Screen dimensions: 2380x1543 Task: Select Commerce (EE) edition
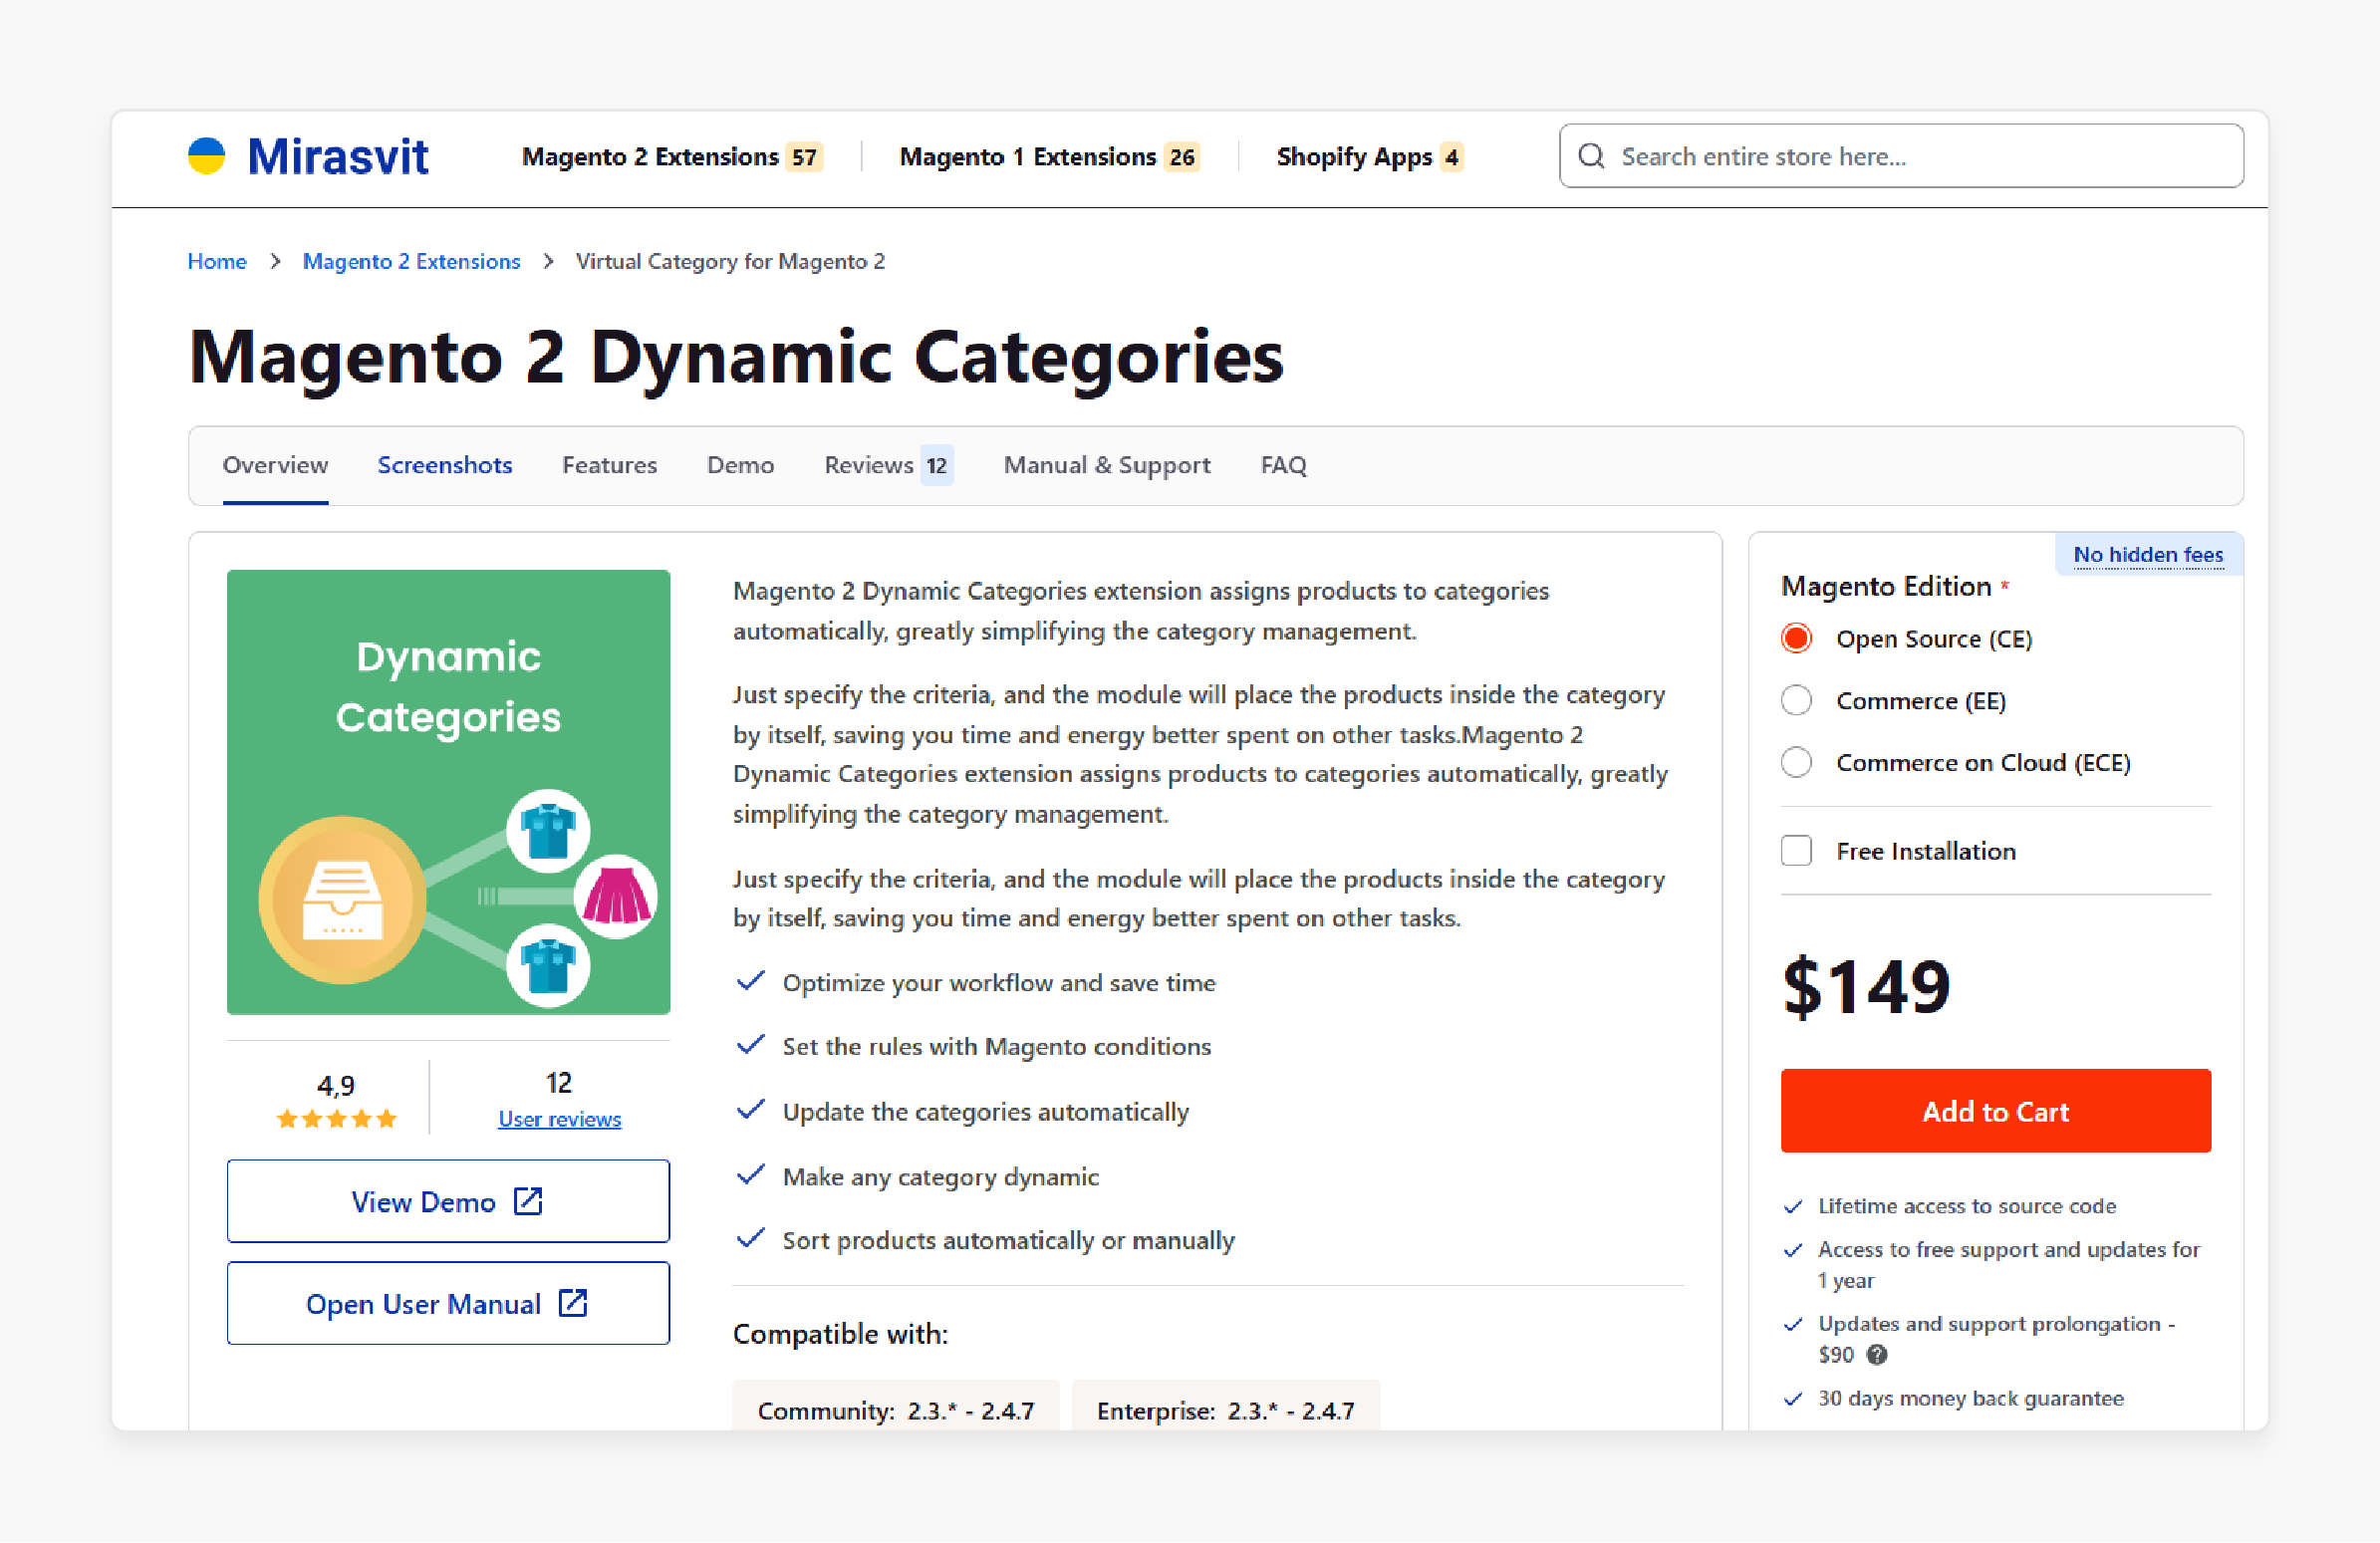coord(1796,700)
